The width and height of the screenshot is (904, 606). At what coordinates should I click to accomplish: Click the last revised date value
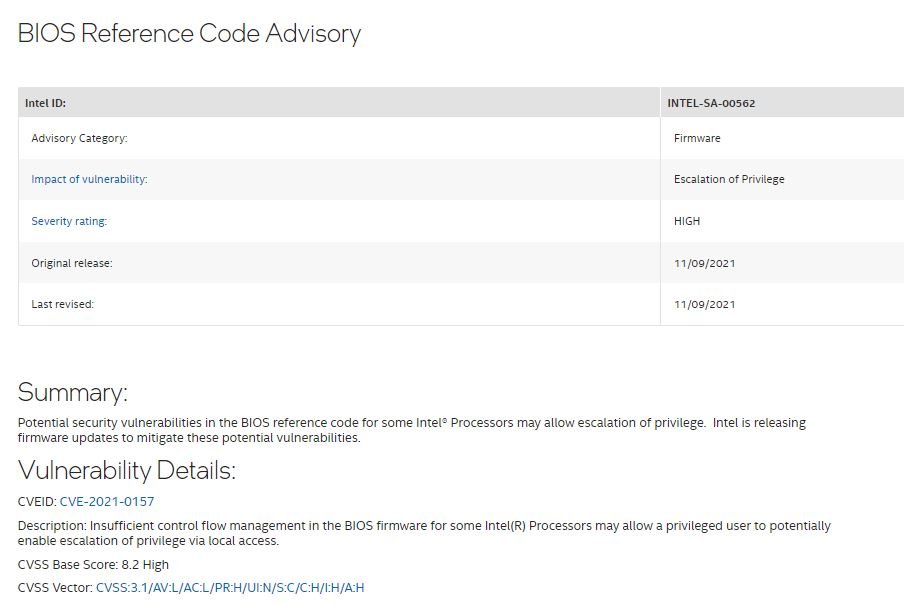(x=705, y=304)
